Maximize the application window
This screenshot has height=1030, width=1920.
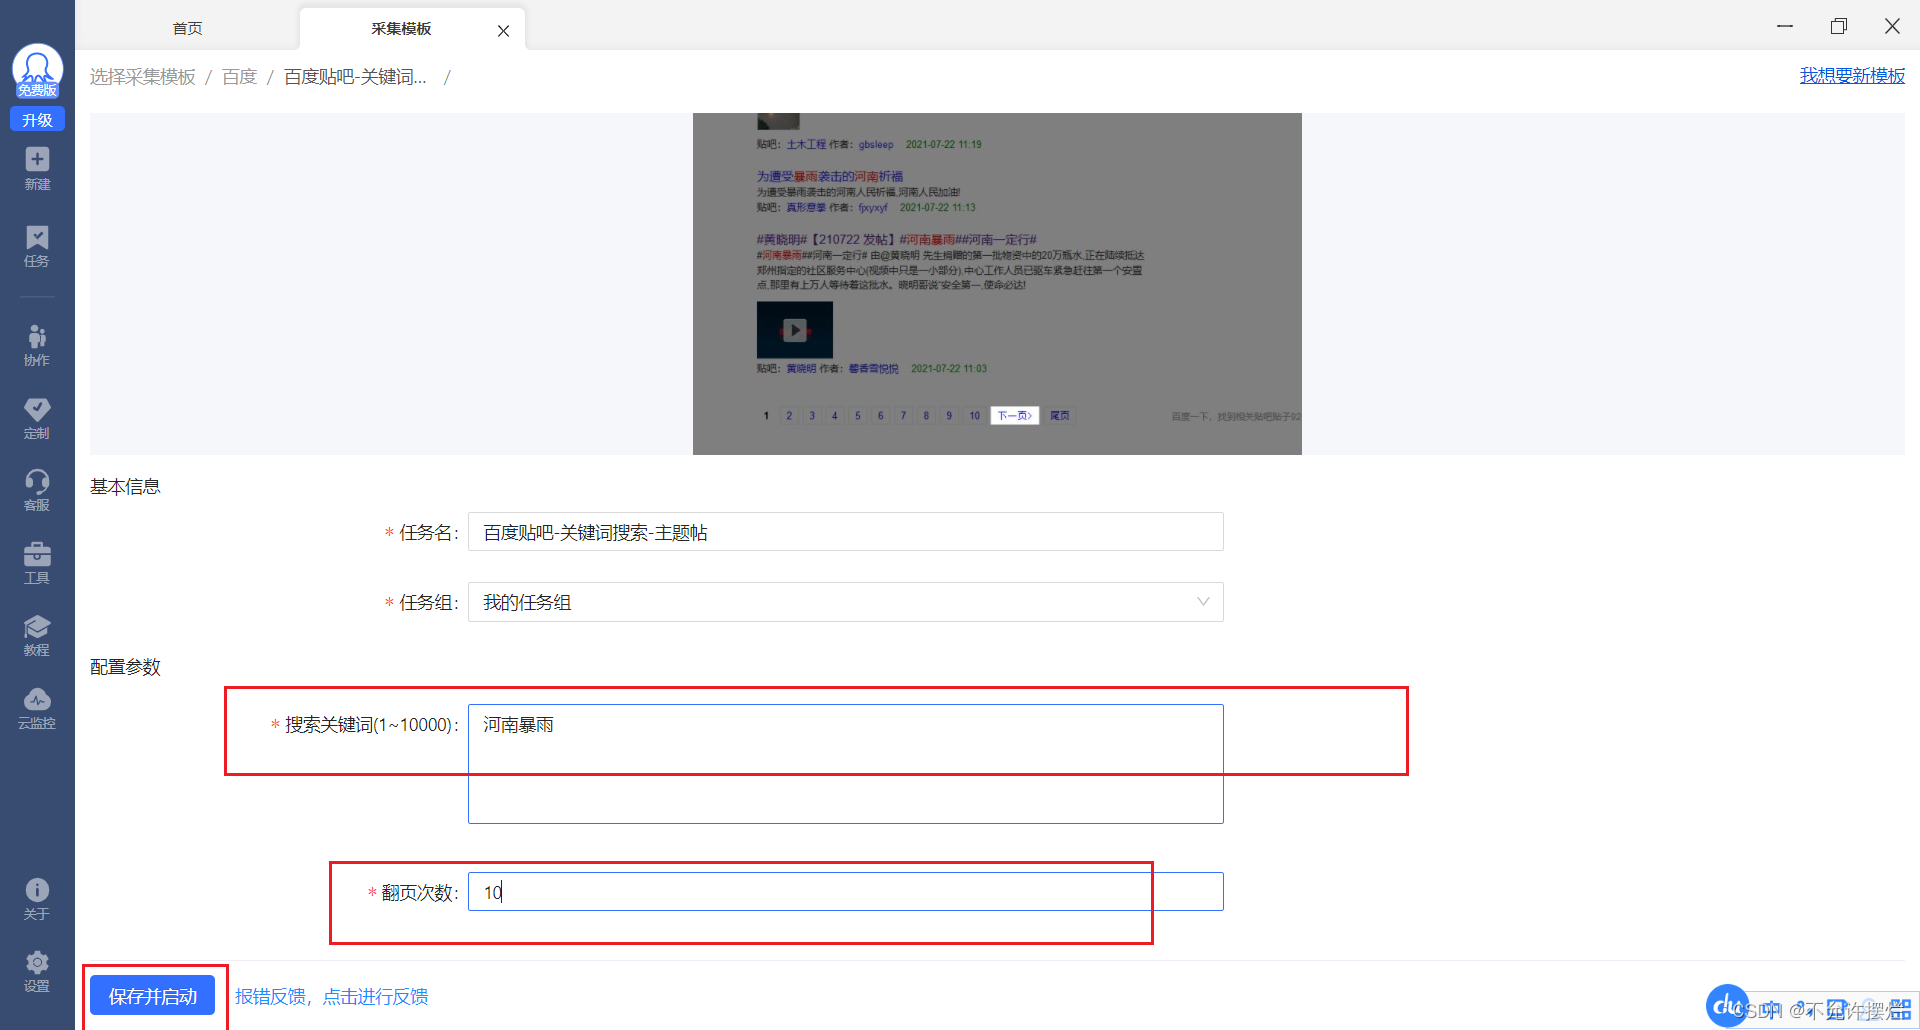[x=1839, y=26]
